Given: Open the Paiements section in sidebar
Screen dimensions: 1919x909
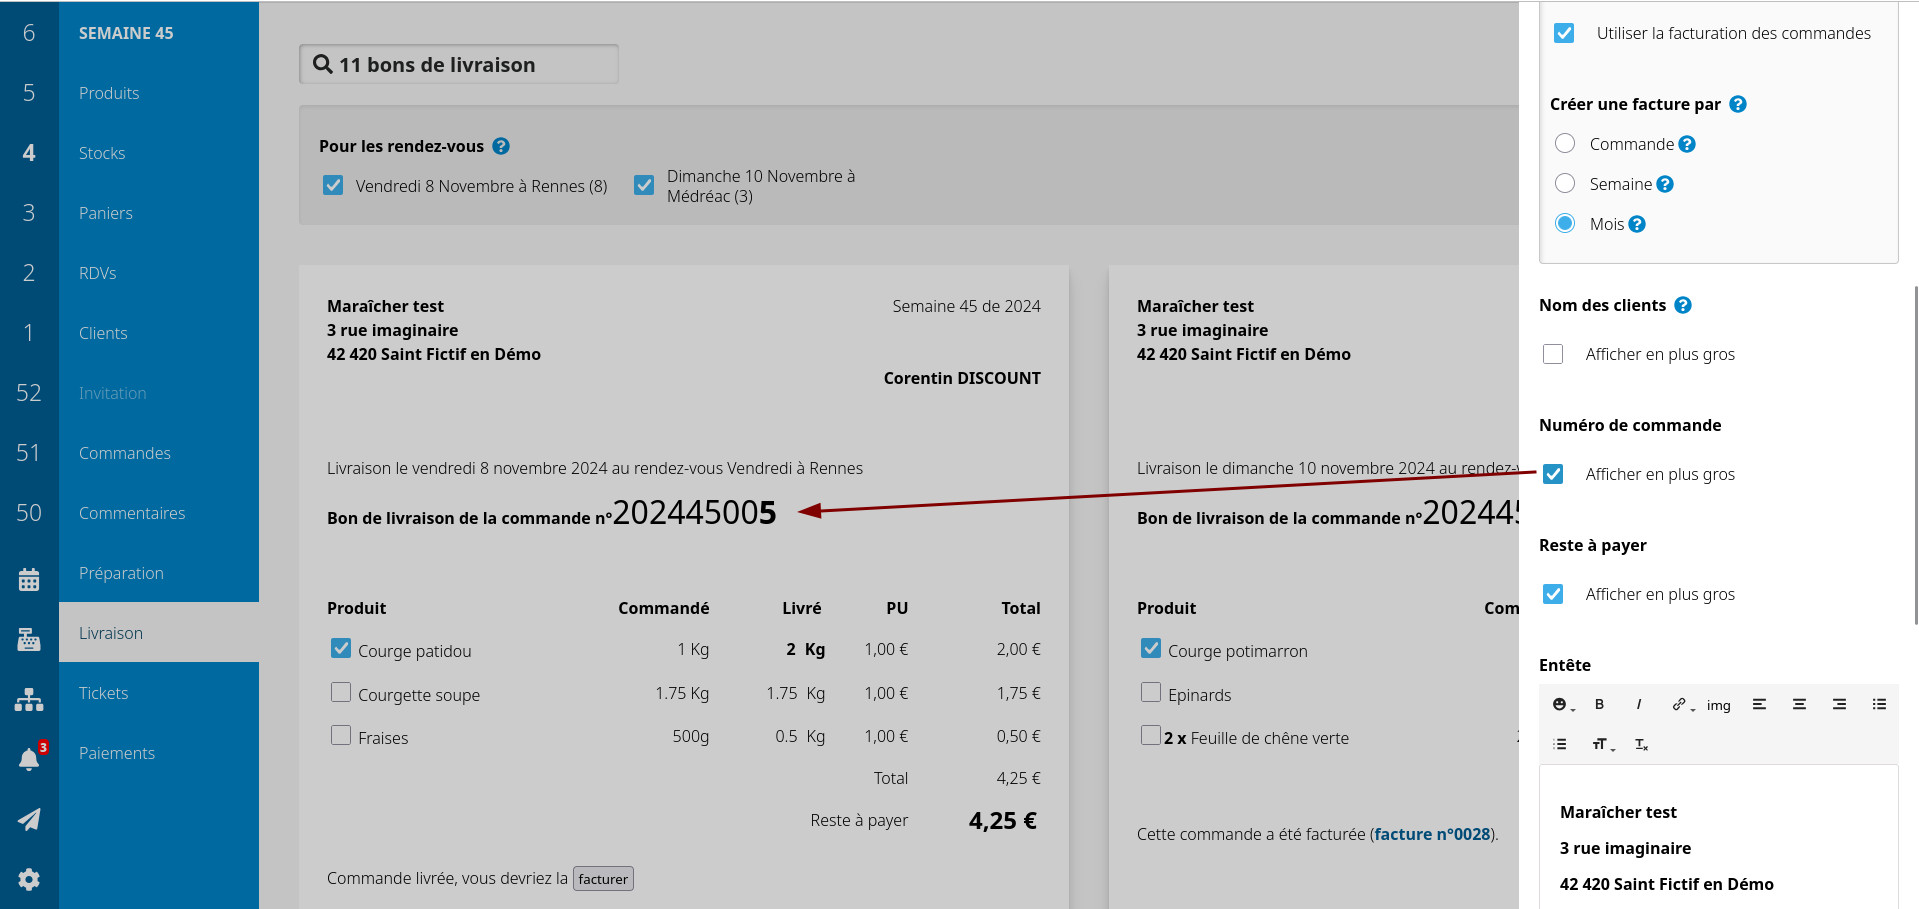Looking at the screenshot, I should (117, 753).
